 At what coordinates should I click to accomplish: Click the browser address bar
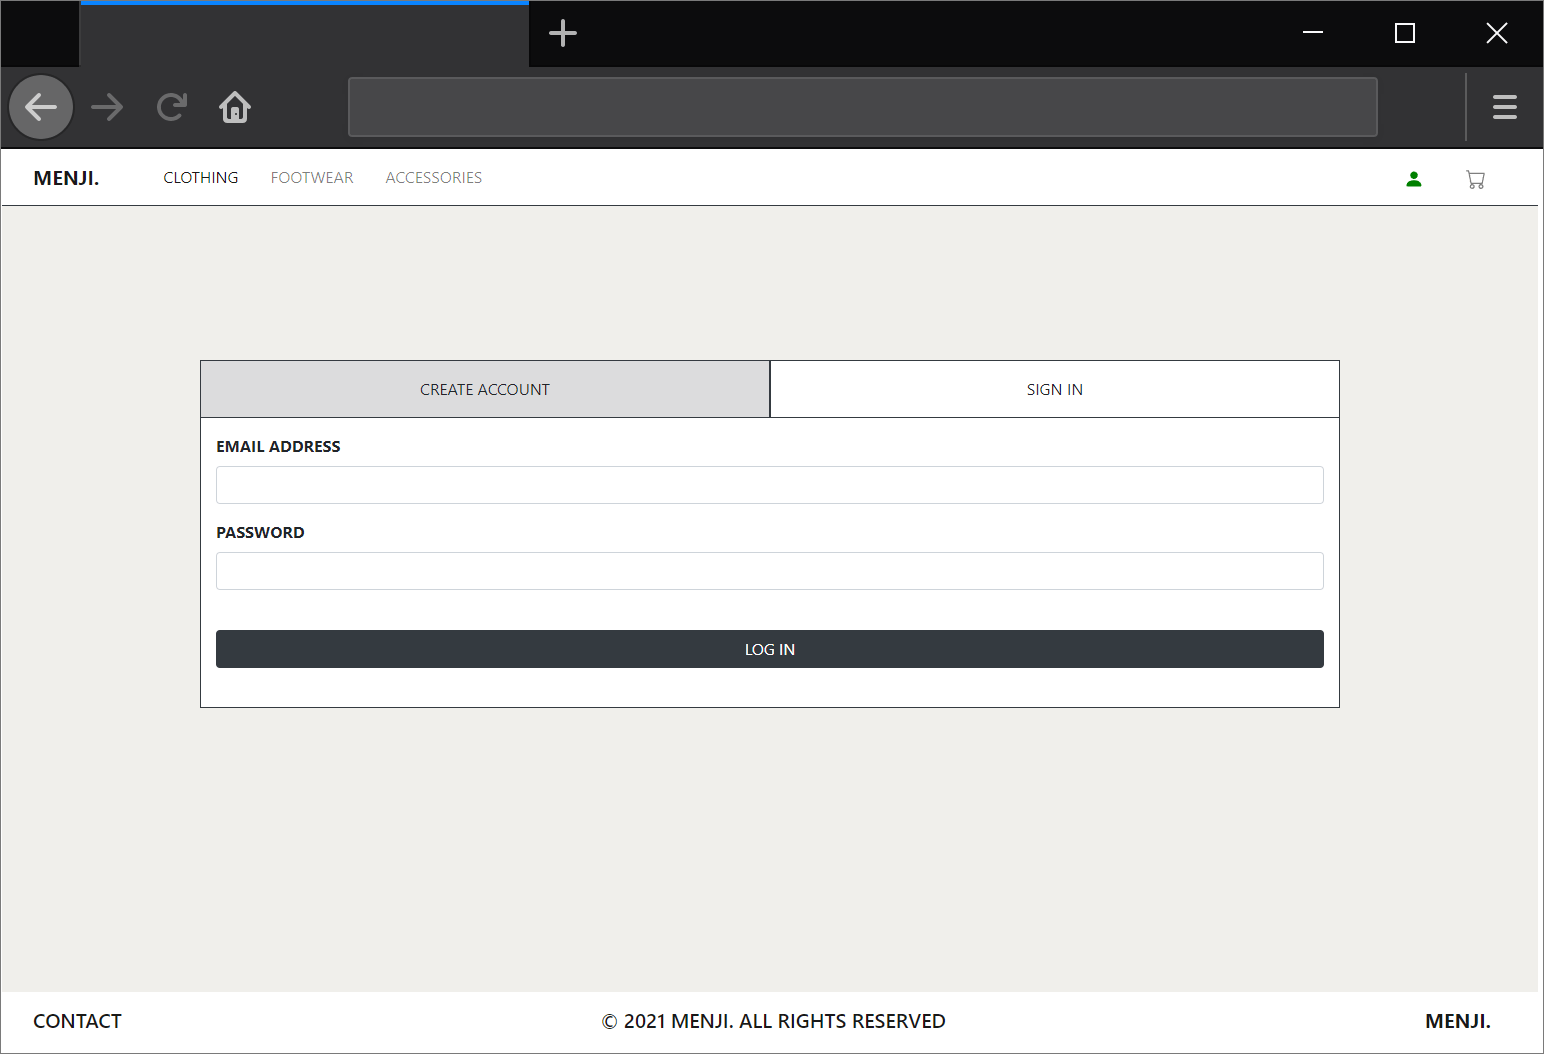(862, 107)
